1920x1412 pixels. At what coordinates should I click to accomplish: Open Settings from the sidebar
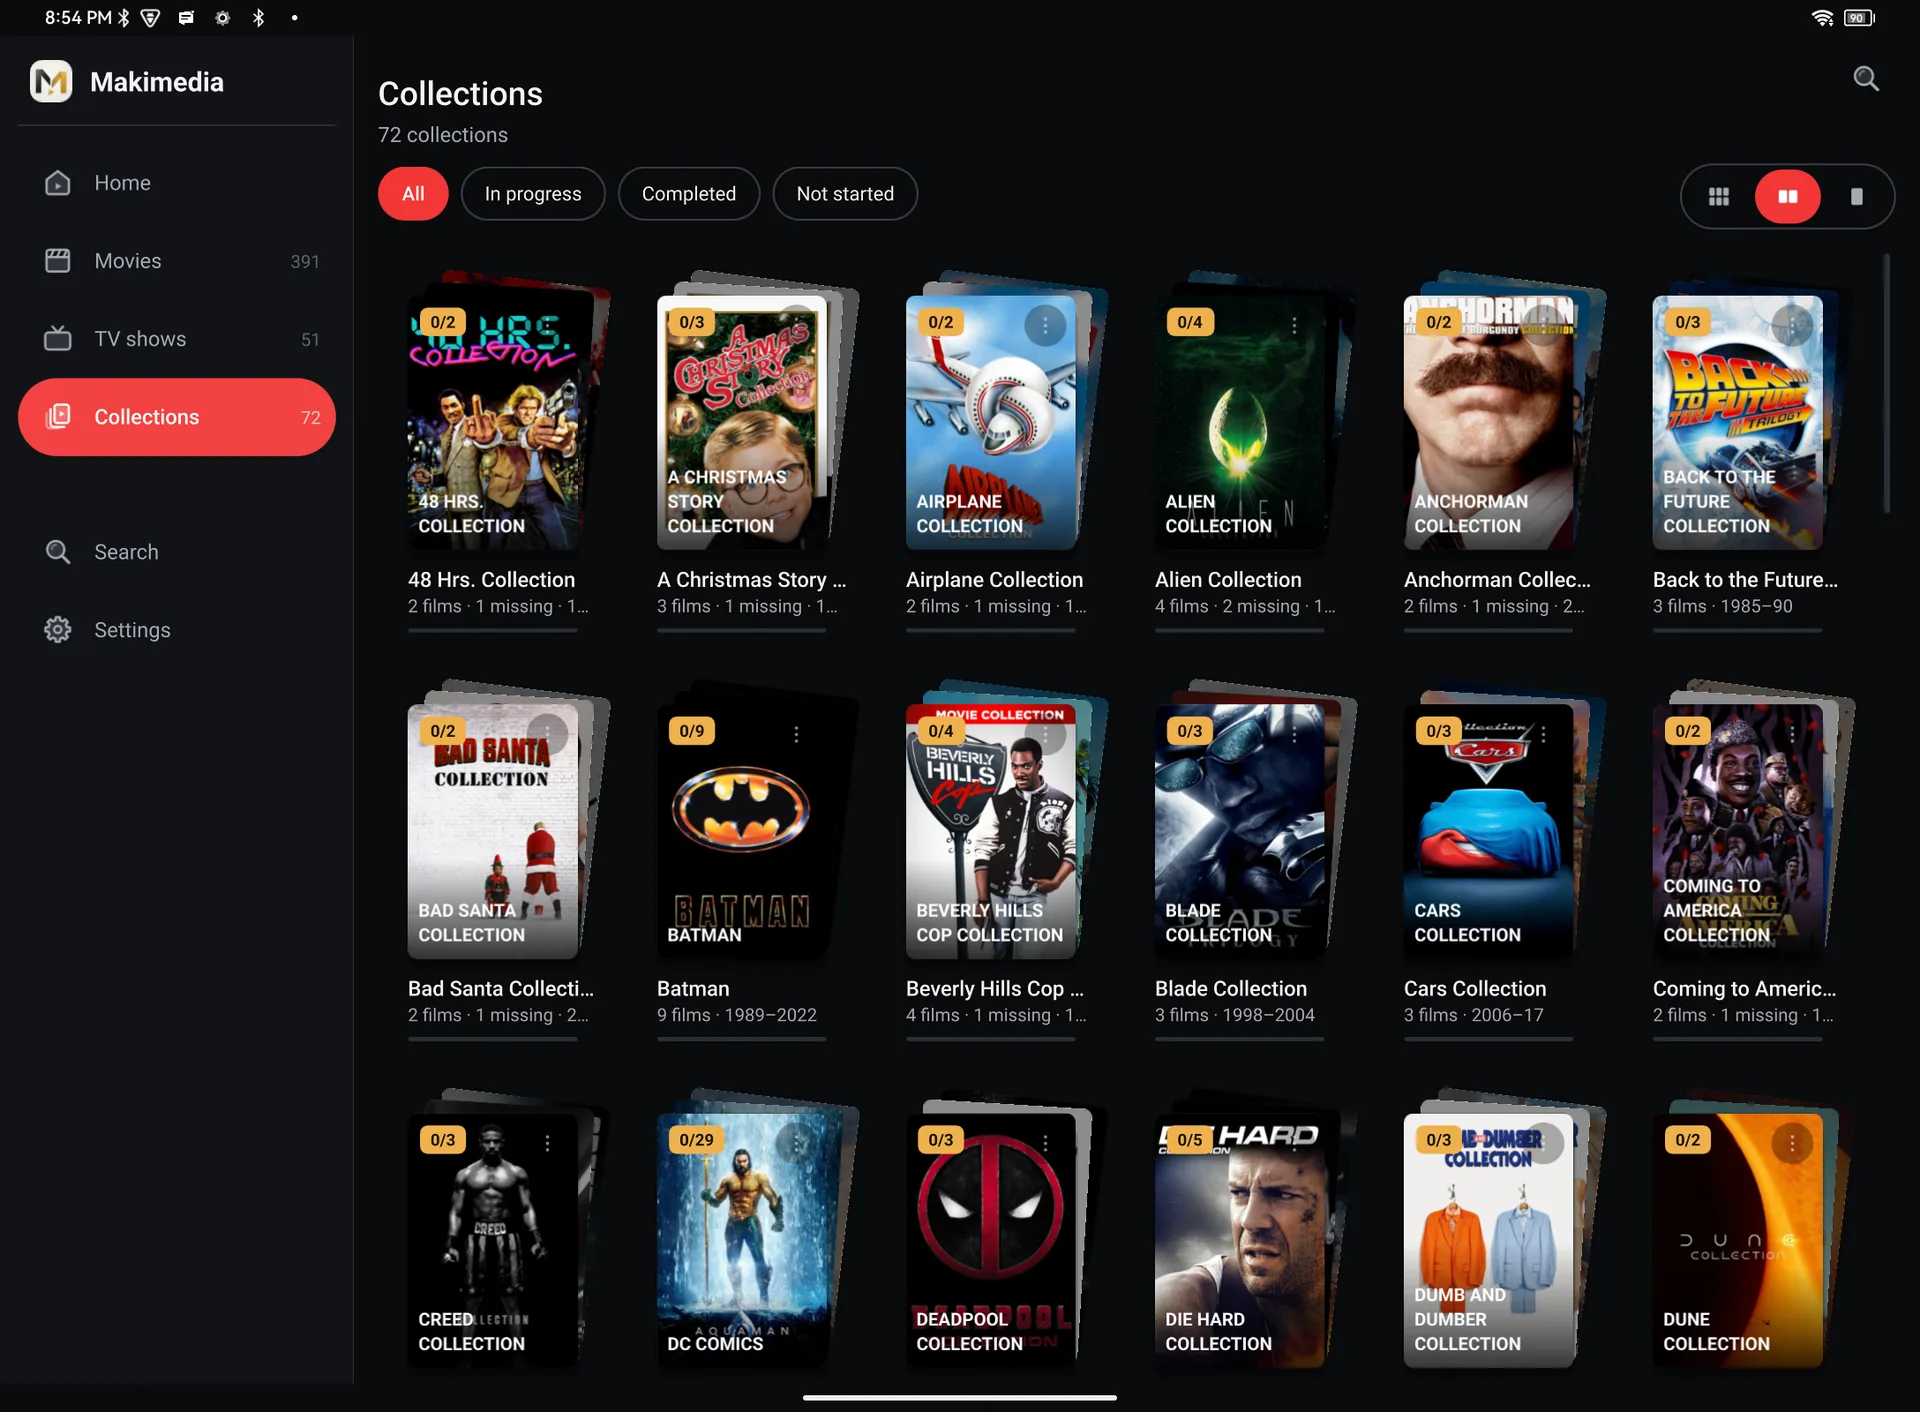177,630
